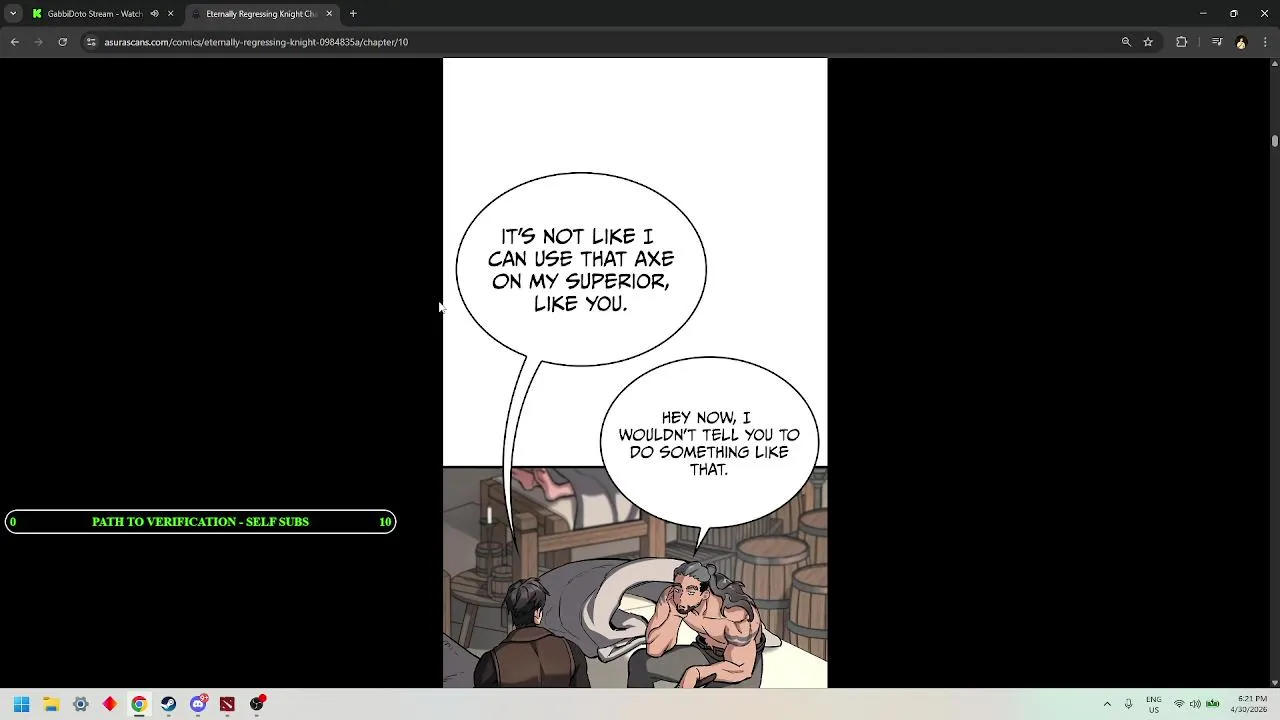The image size is (1280, 720).
Task: Open Steam from the taskbar
Action: [x=168, y=704]
